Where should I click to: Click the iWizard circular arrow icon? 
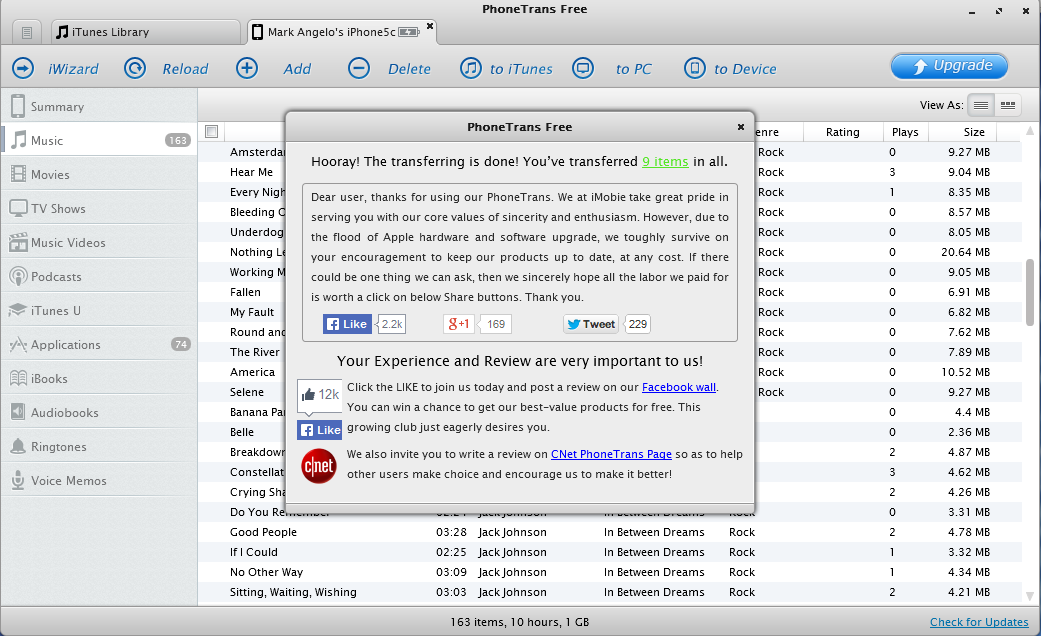pyautogui.click(x=23, y=68)
